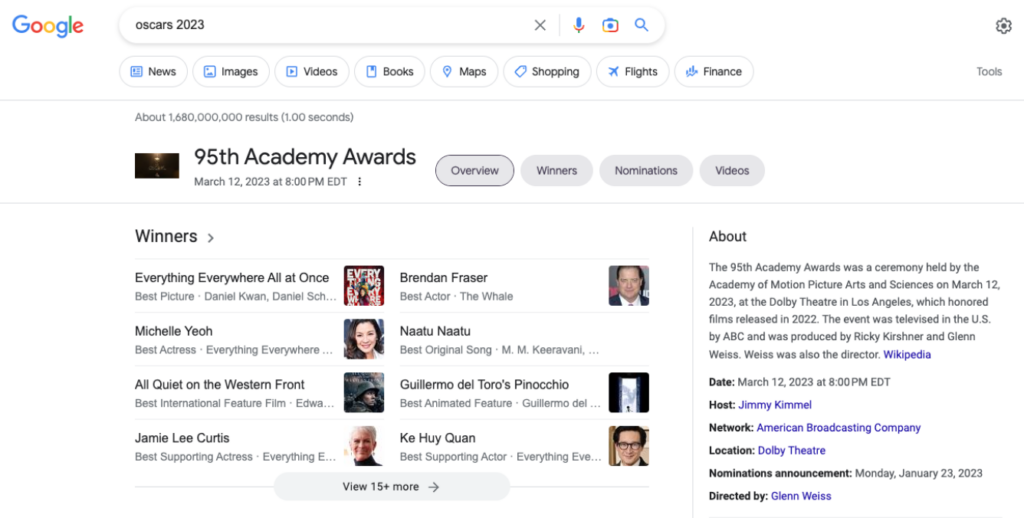Image resolution: width=1024 pixels, height=518 pixels.
Task: Click the blue search magnifier icon
Action: [x=642, y=25]
